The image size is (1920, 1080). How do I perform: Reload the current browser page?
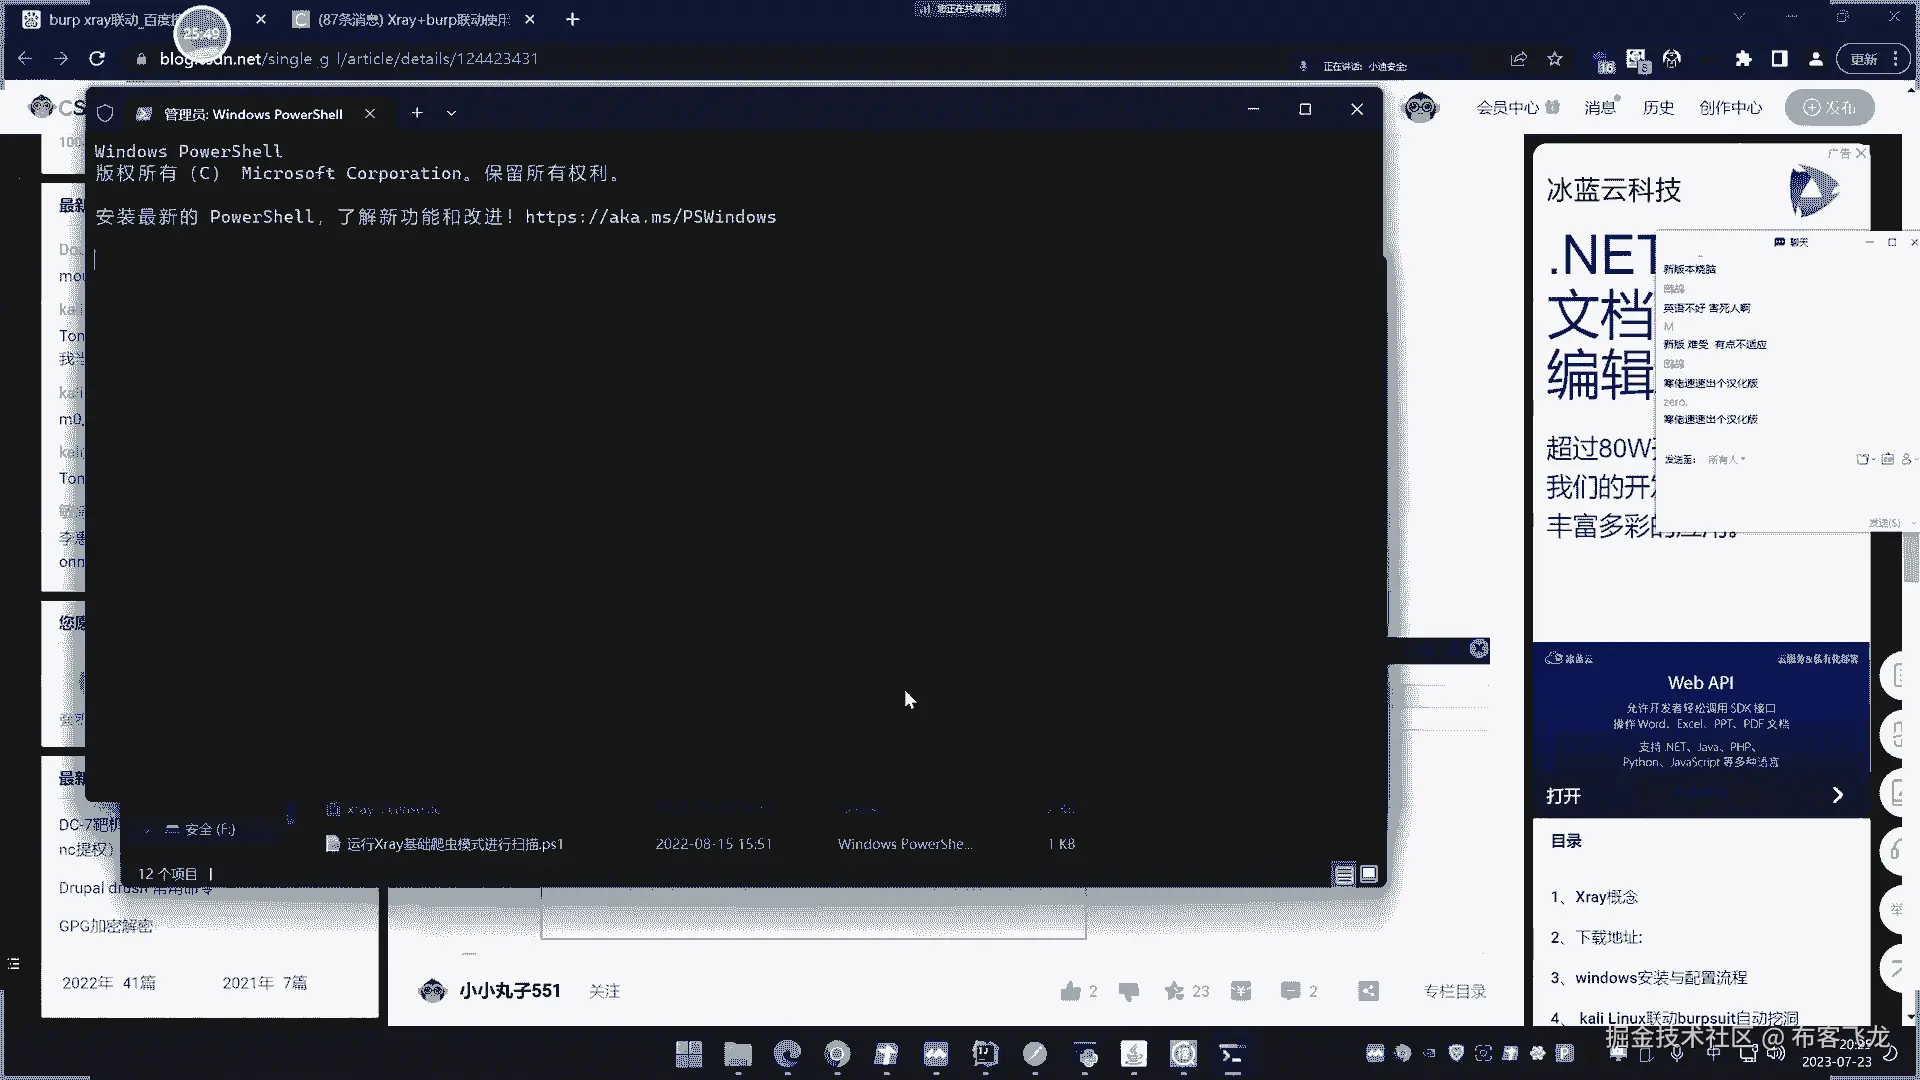pos(97,59)
